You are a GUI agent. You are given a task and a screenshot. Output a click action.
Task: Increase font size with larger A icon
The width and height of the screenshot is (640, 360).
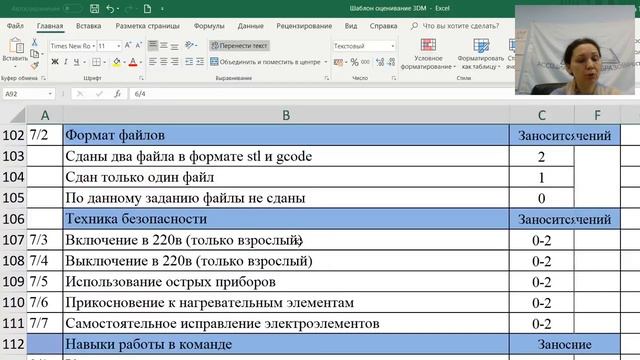[128, 45]
